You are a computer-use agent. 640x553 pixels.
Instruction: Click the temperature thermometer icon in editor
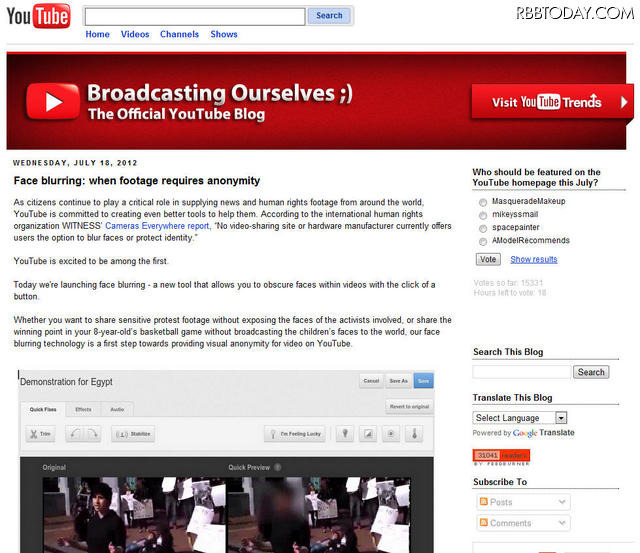(415, 434)
